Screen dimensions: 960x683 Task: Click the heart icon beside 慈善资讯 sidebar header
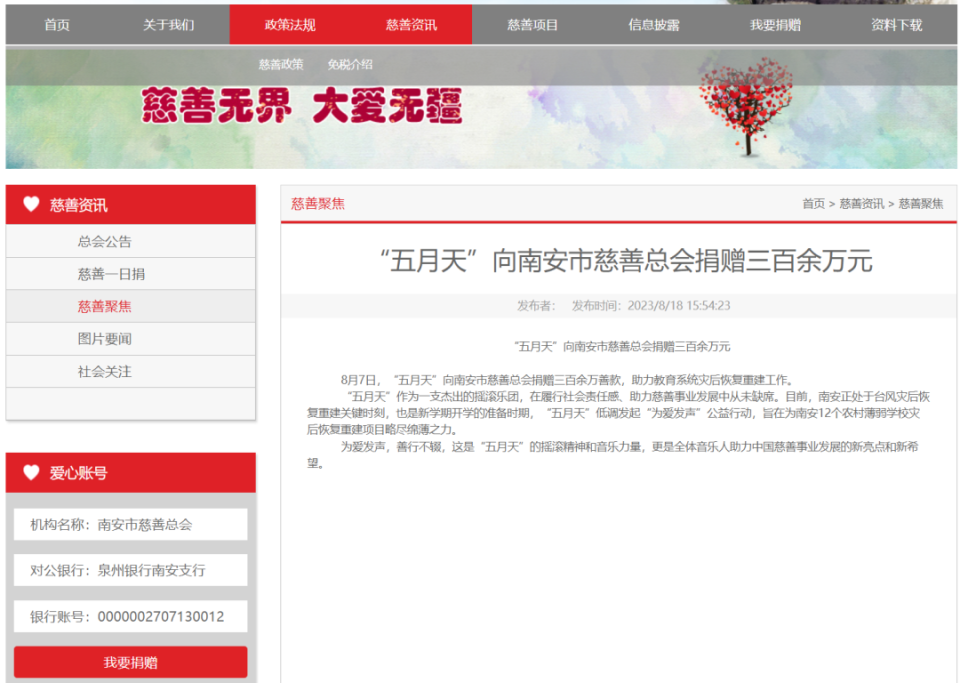coord(31,204)
